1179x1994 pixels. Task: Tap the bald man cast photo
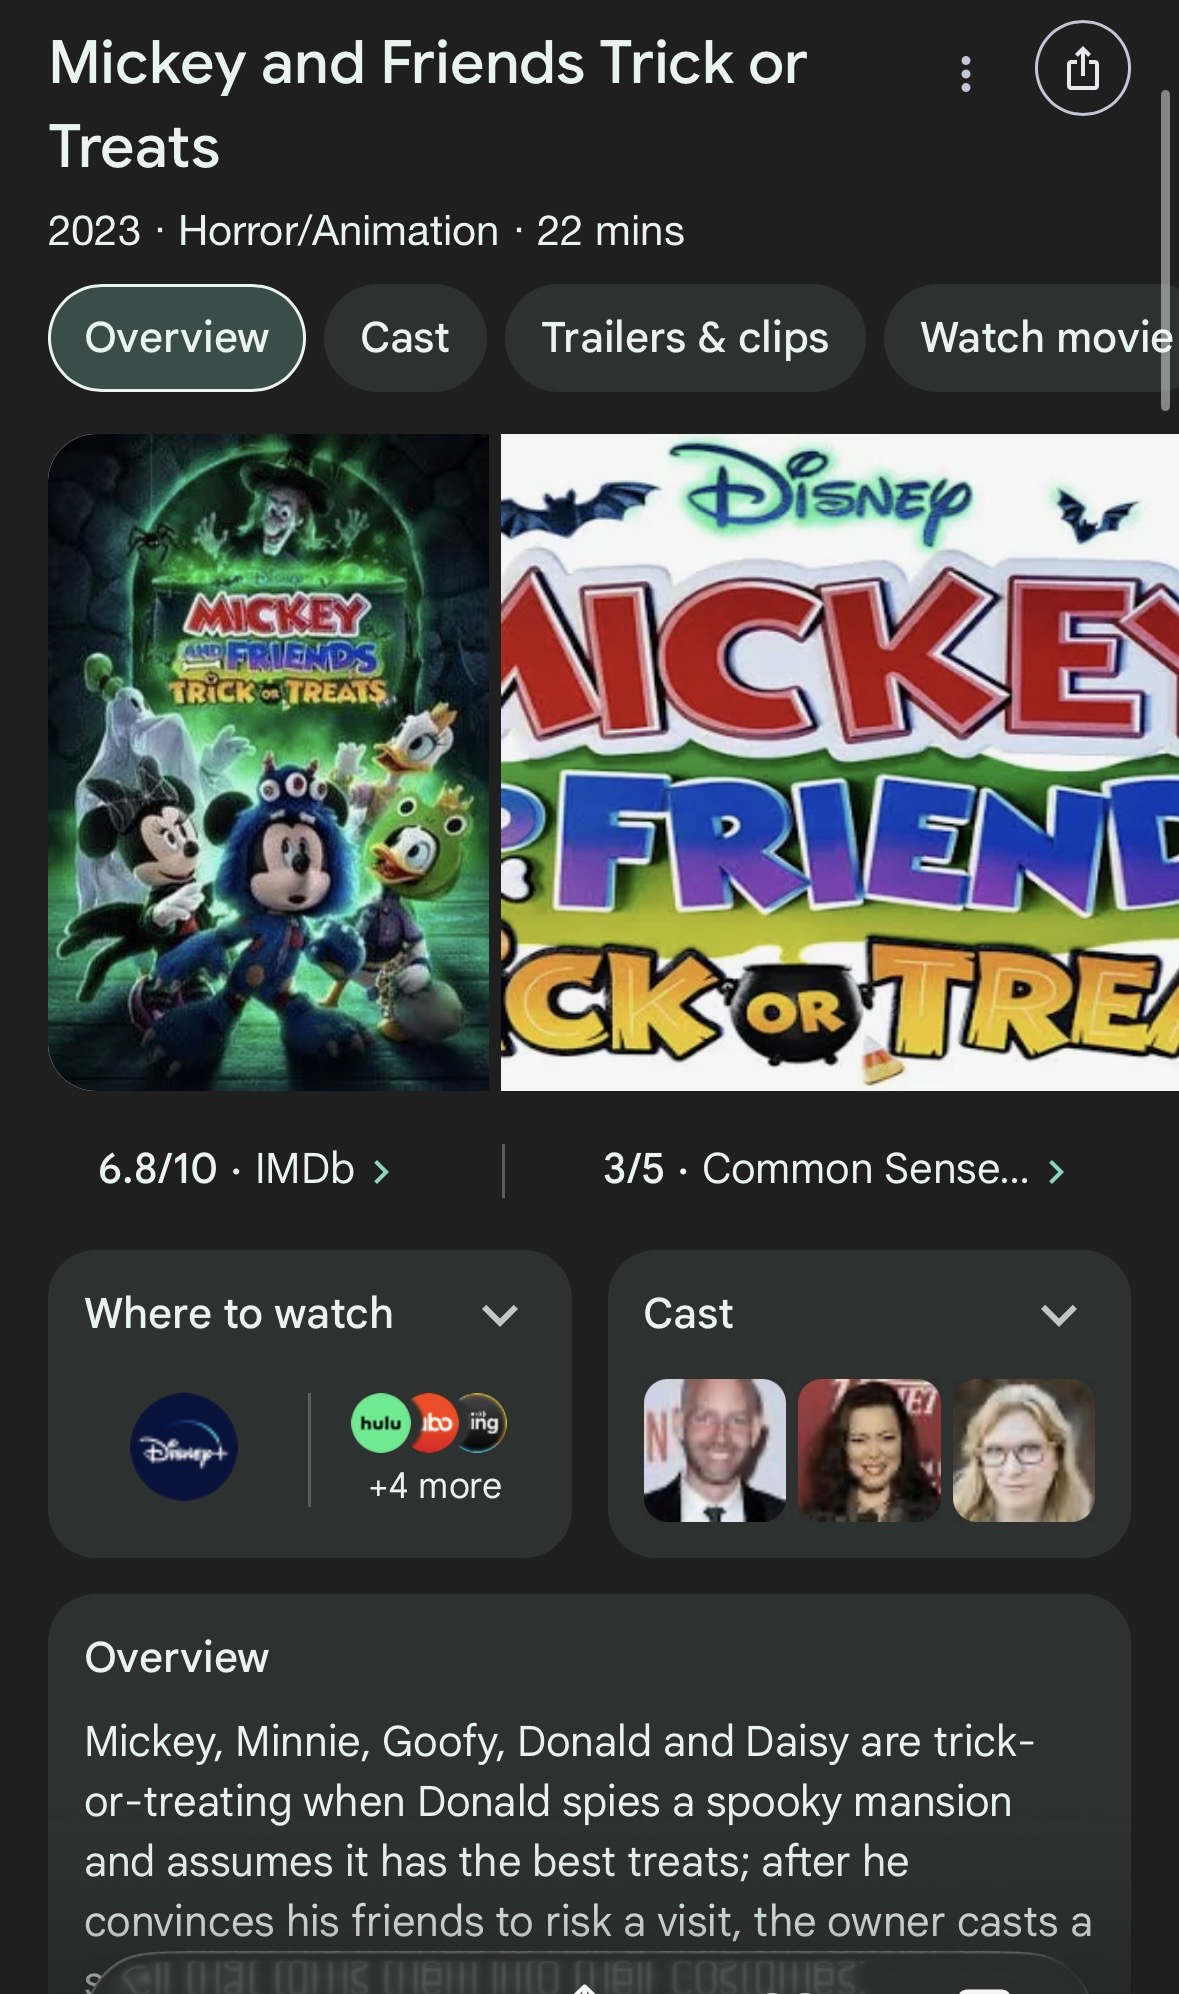click(715, 1450)
